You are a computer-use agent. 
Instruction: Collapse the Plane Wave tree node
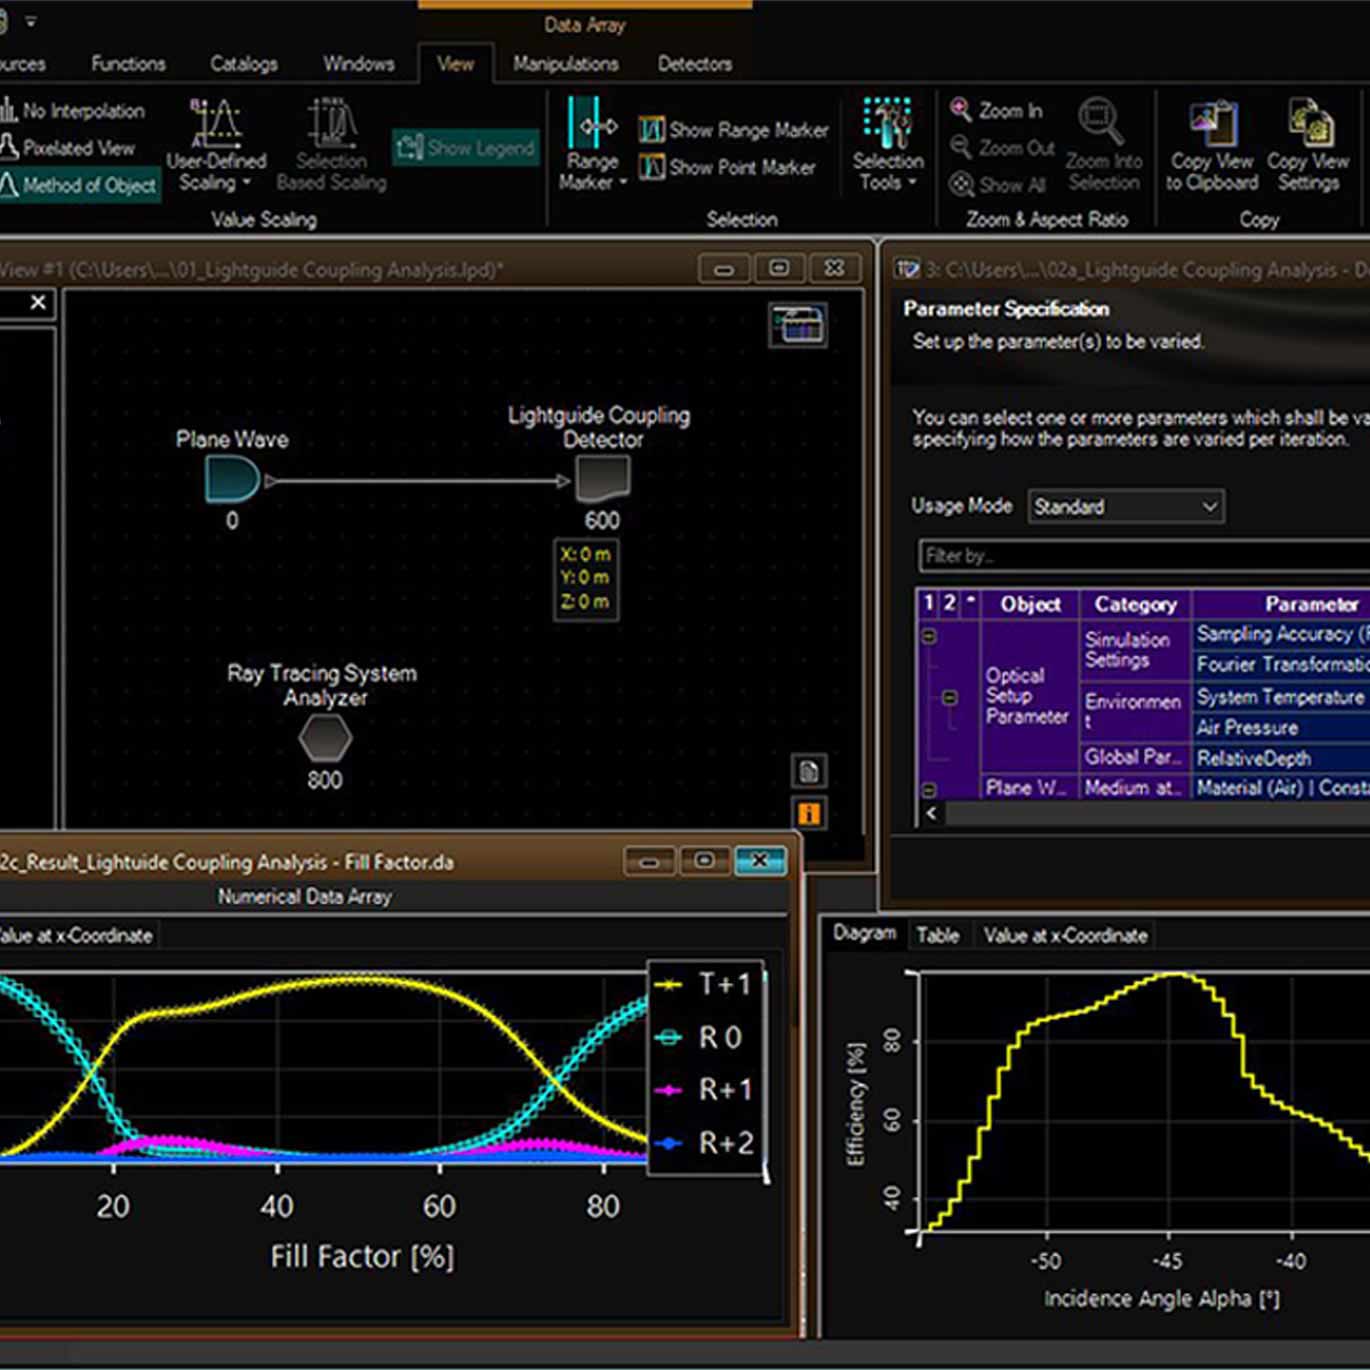928,788
